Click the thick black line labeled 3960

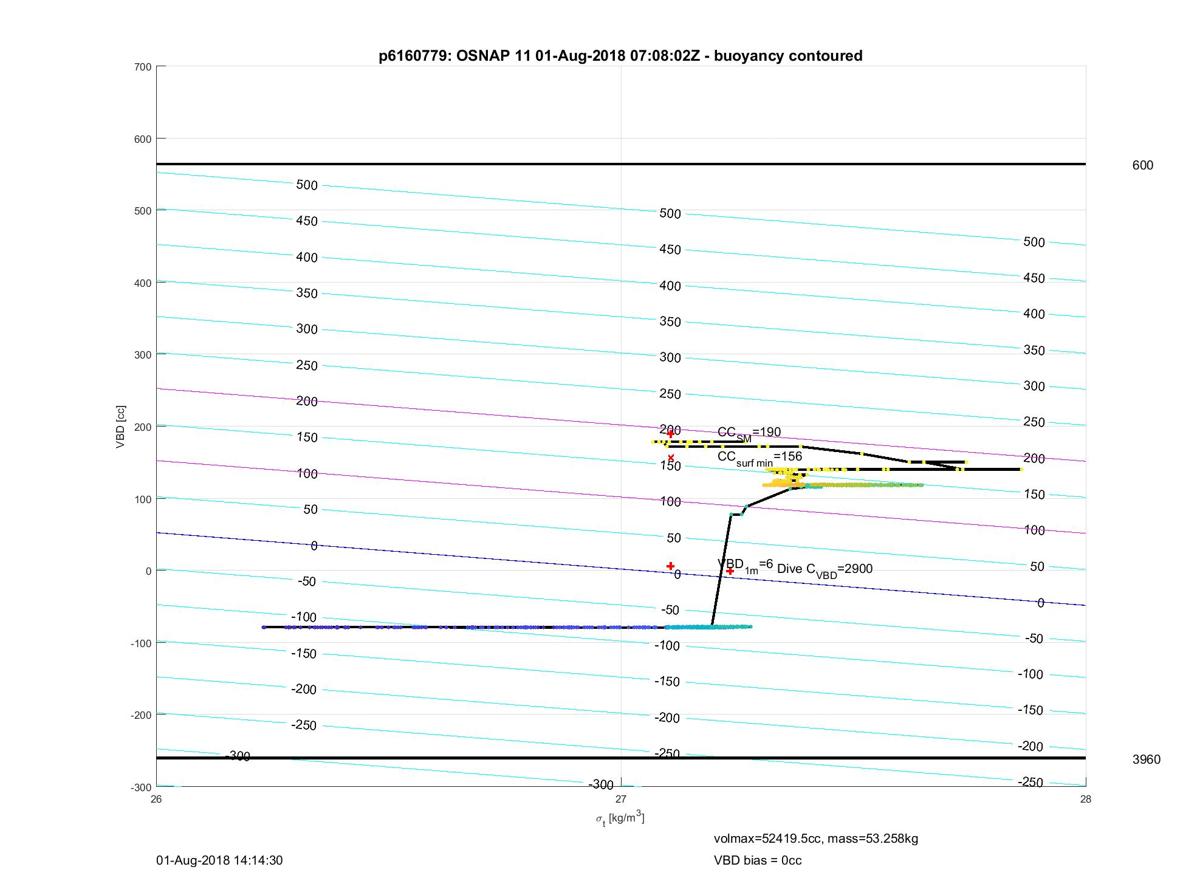tap(621, 758)
